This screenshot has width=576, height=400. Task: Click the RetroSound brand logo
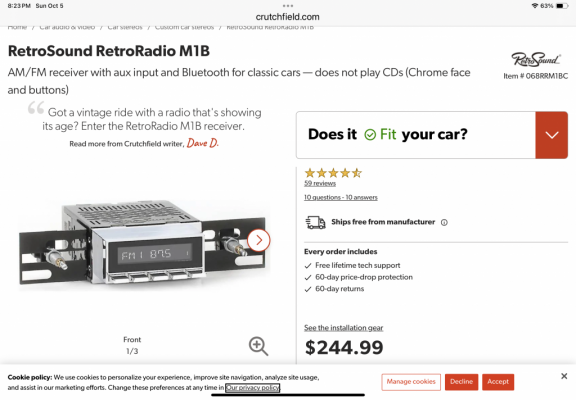535,59
